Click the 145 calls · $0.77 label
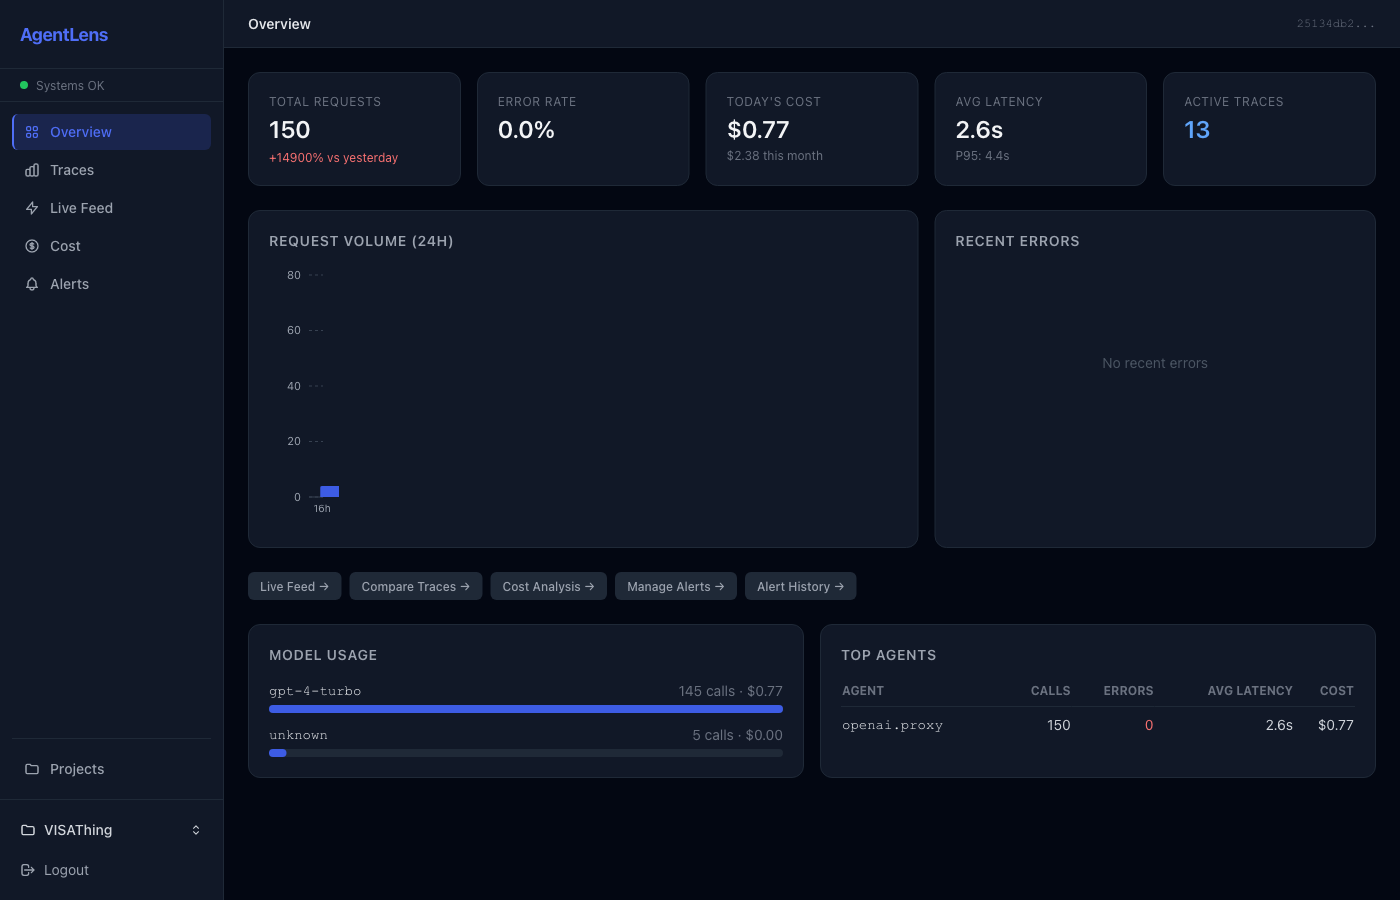 [x=731, y=691]
